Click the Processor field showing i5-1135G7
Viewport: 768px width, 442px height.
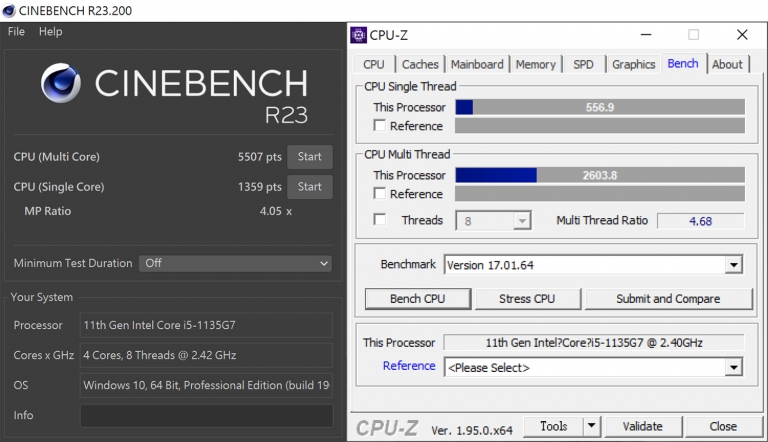(206, 325)
